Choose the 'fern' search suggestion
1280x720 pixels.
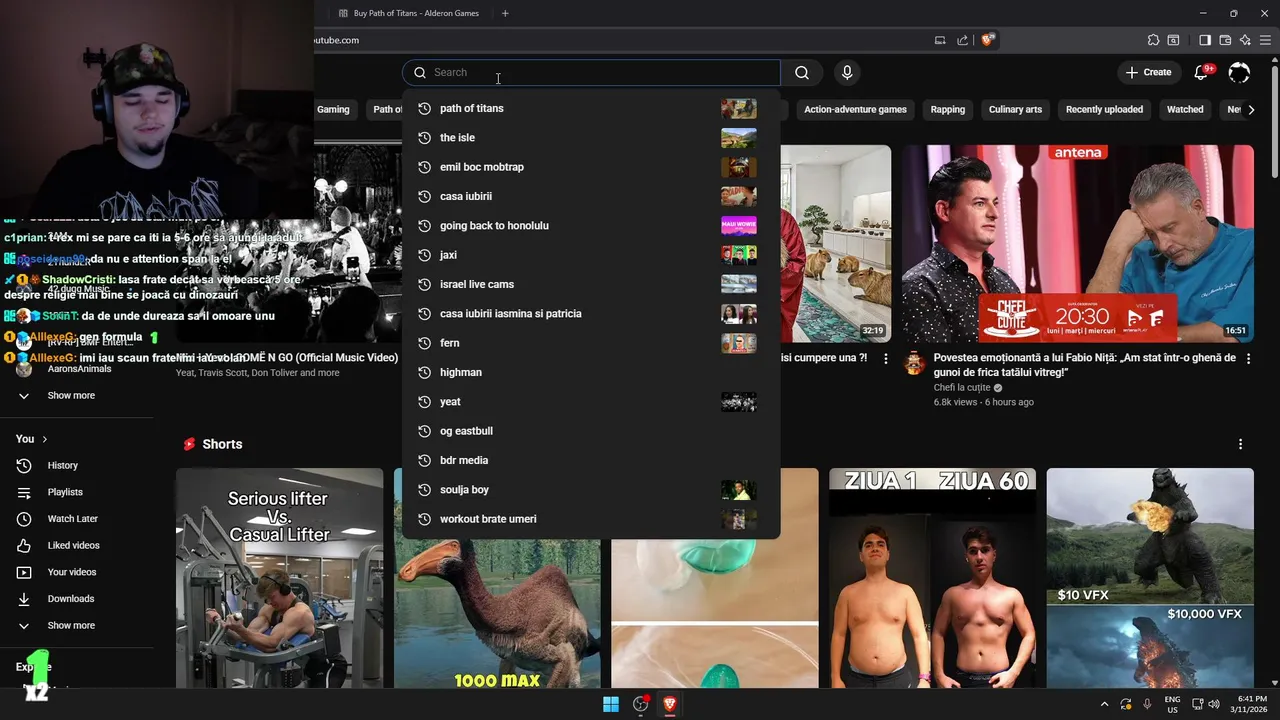pos(590,343)
